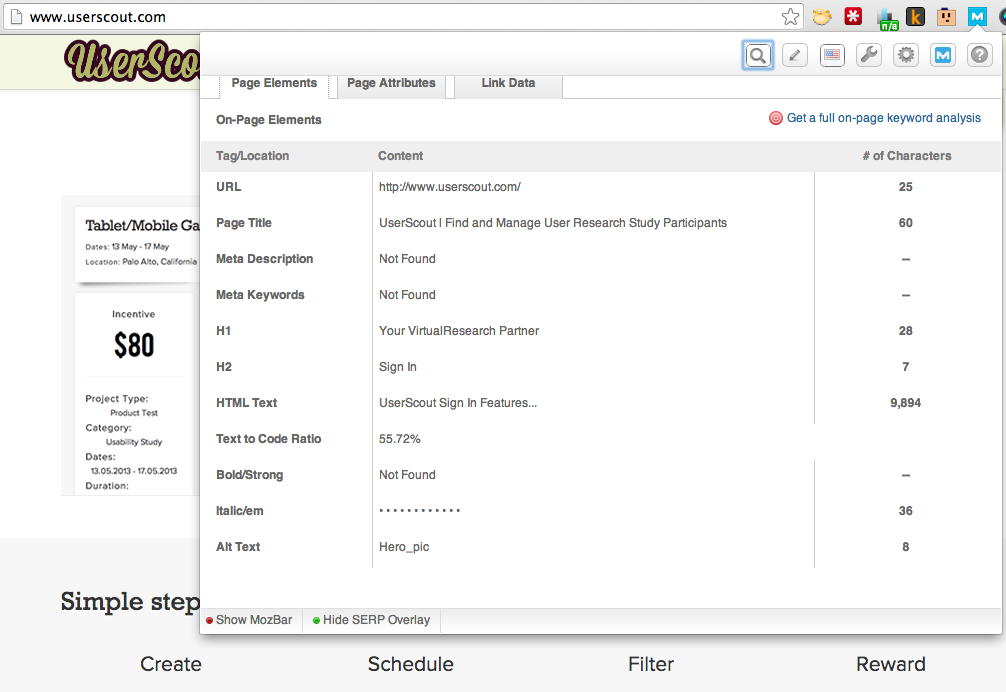
Task: Click the page document icon in address bar
Action: [16, 17]
